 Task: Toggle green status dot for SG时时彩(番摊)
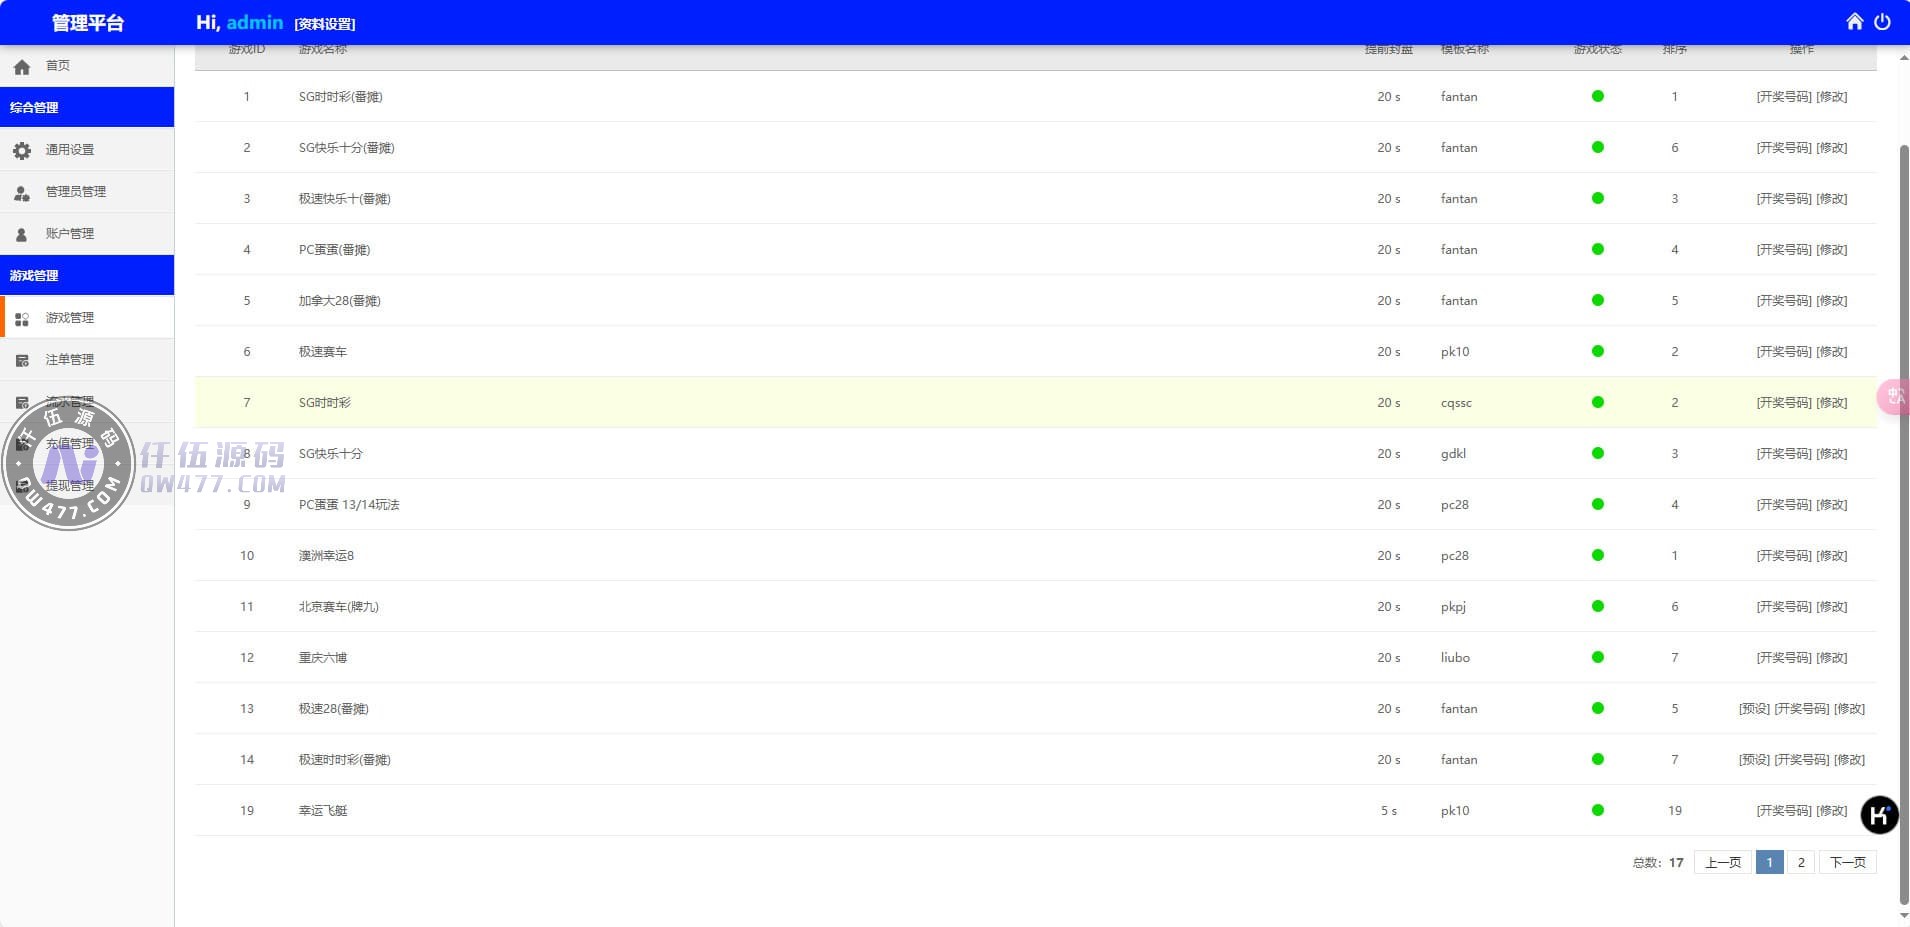point(1597,97)
